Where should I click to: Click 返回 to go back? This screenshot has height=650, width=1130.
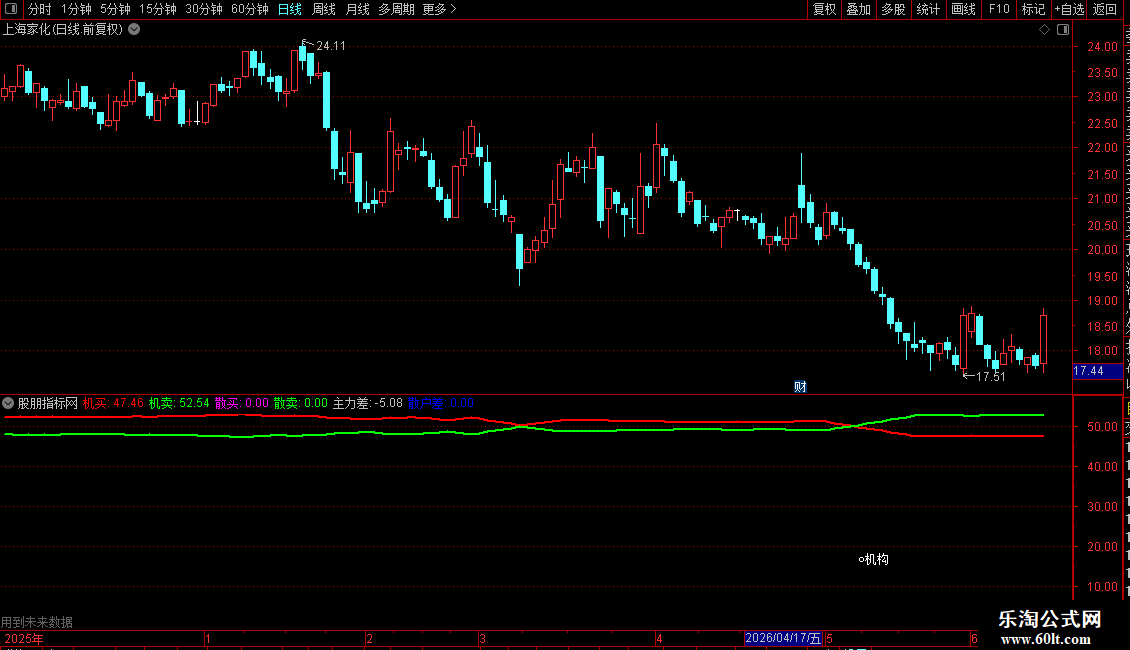(x=1104, y=9)
